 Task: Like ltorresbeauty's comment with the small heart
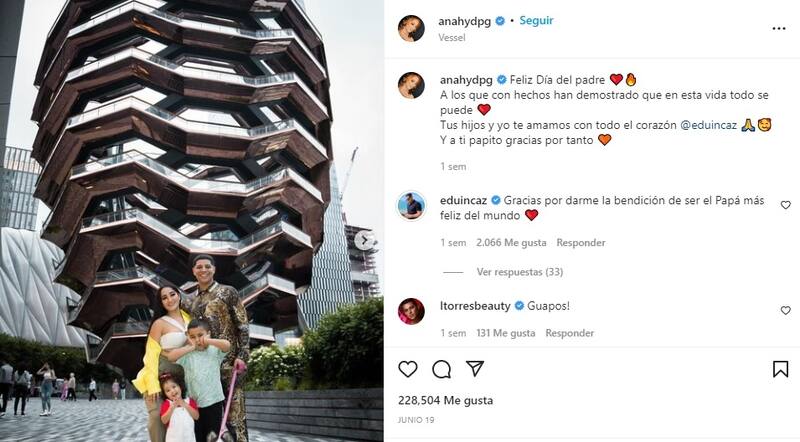click(x=786, y=310)
